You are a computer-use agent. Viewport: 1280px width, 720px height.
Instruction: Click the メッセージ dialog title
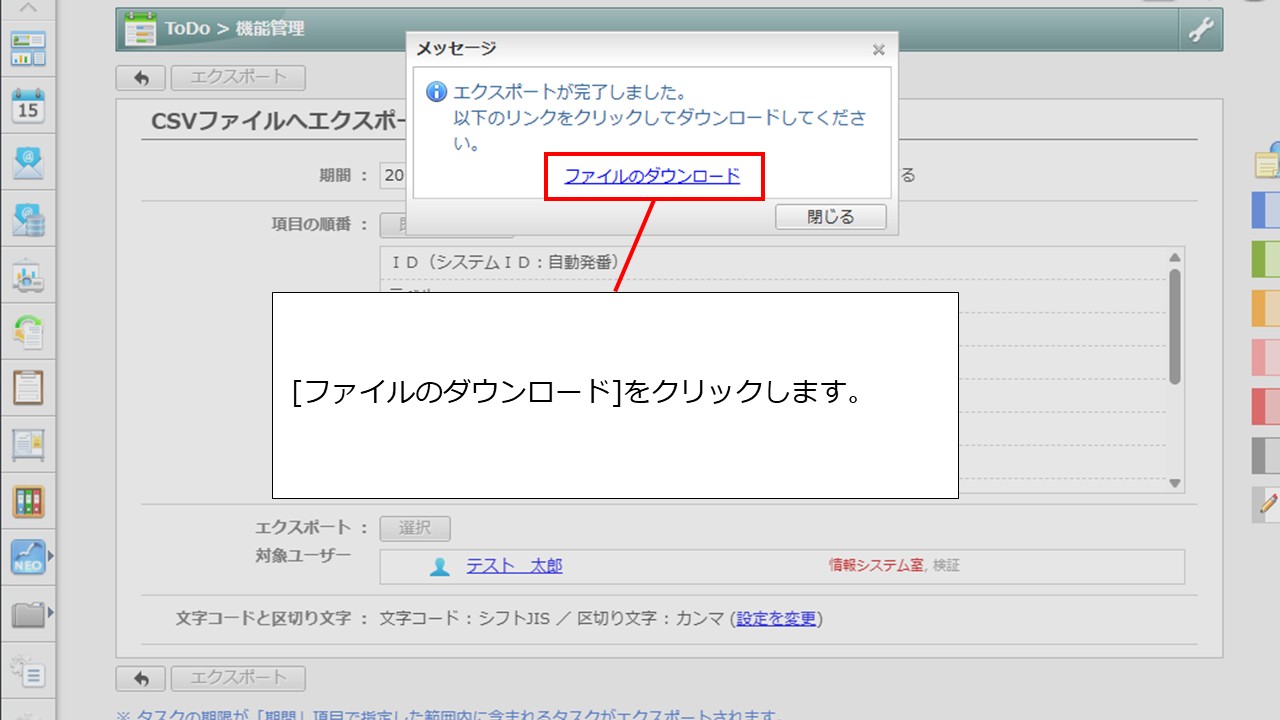point(456,48)
